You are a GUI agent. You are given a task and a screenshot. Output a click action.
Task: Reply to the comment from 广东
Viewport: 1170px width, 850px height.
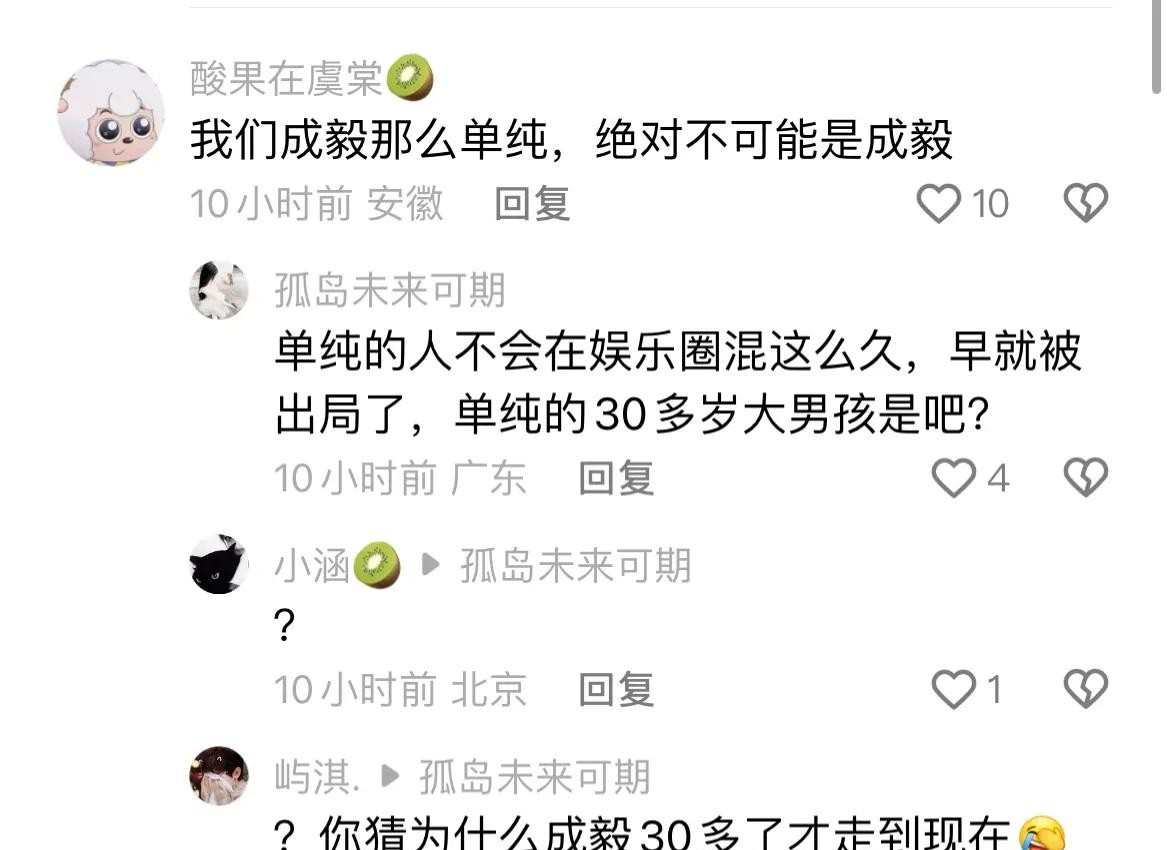coord(616,478)
